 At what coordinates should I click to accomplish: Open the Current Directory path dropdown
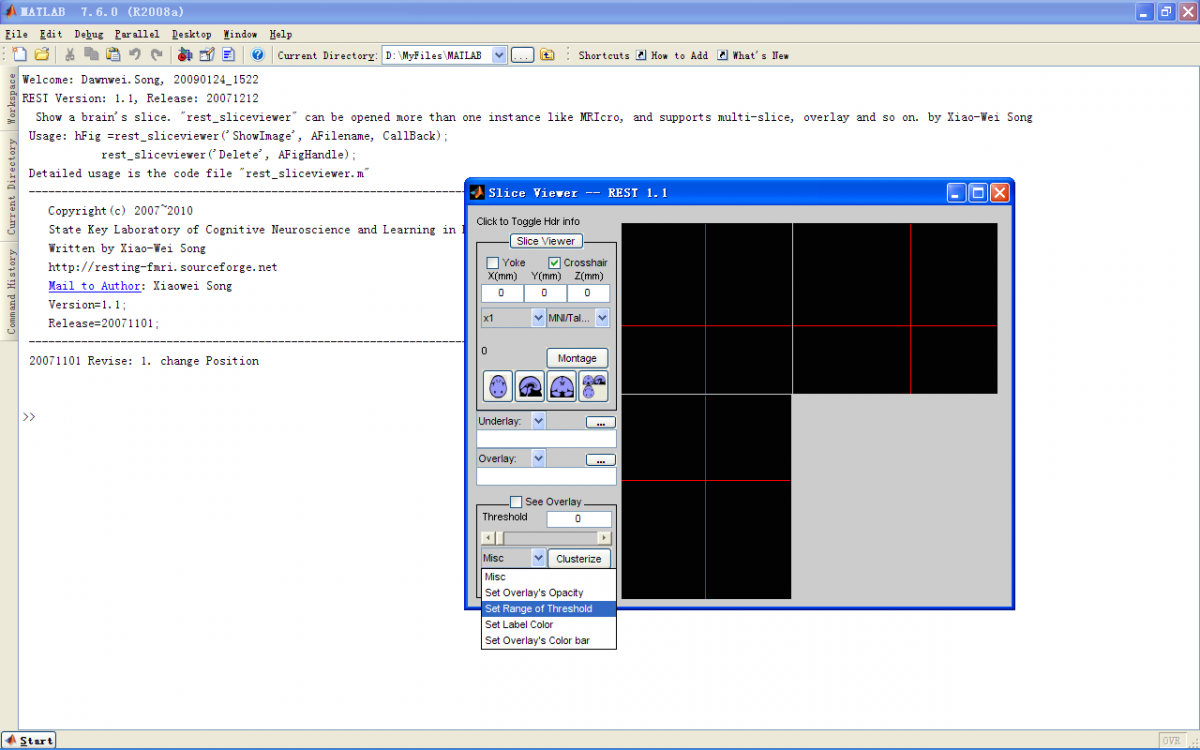tap(500, 55)
